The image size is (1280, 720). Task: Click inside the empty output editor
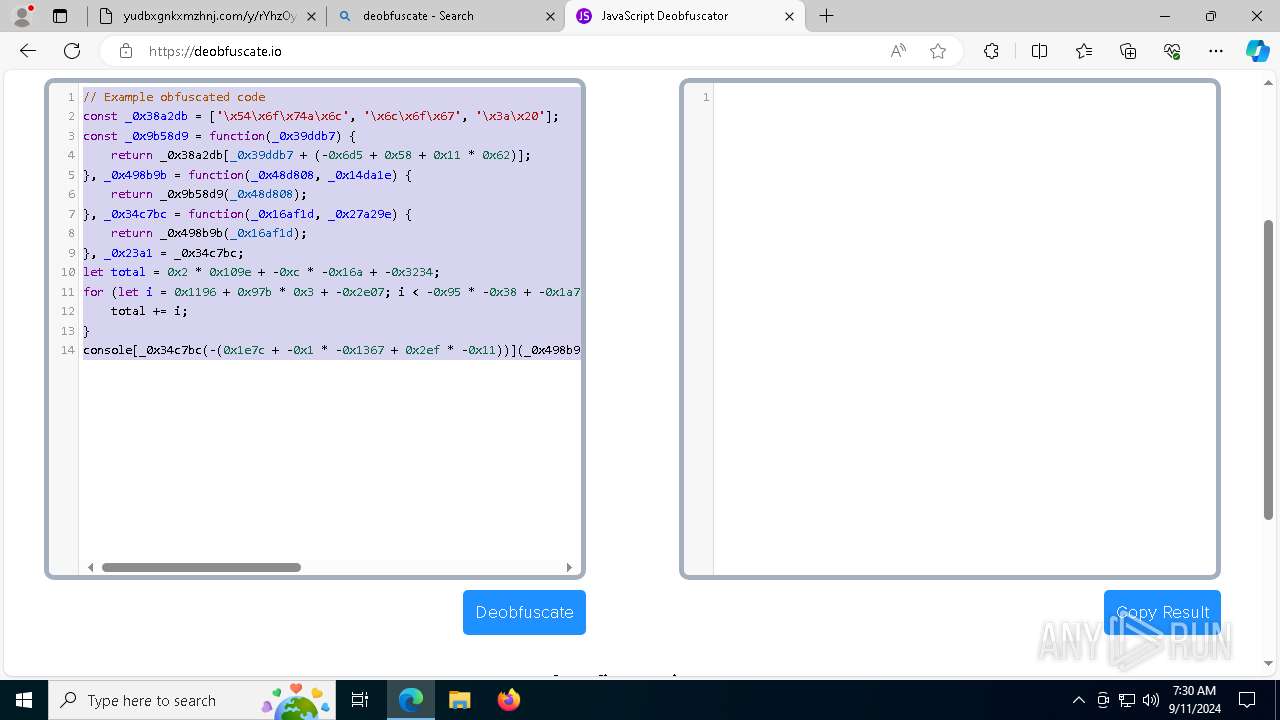tap(965, 328)
